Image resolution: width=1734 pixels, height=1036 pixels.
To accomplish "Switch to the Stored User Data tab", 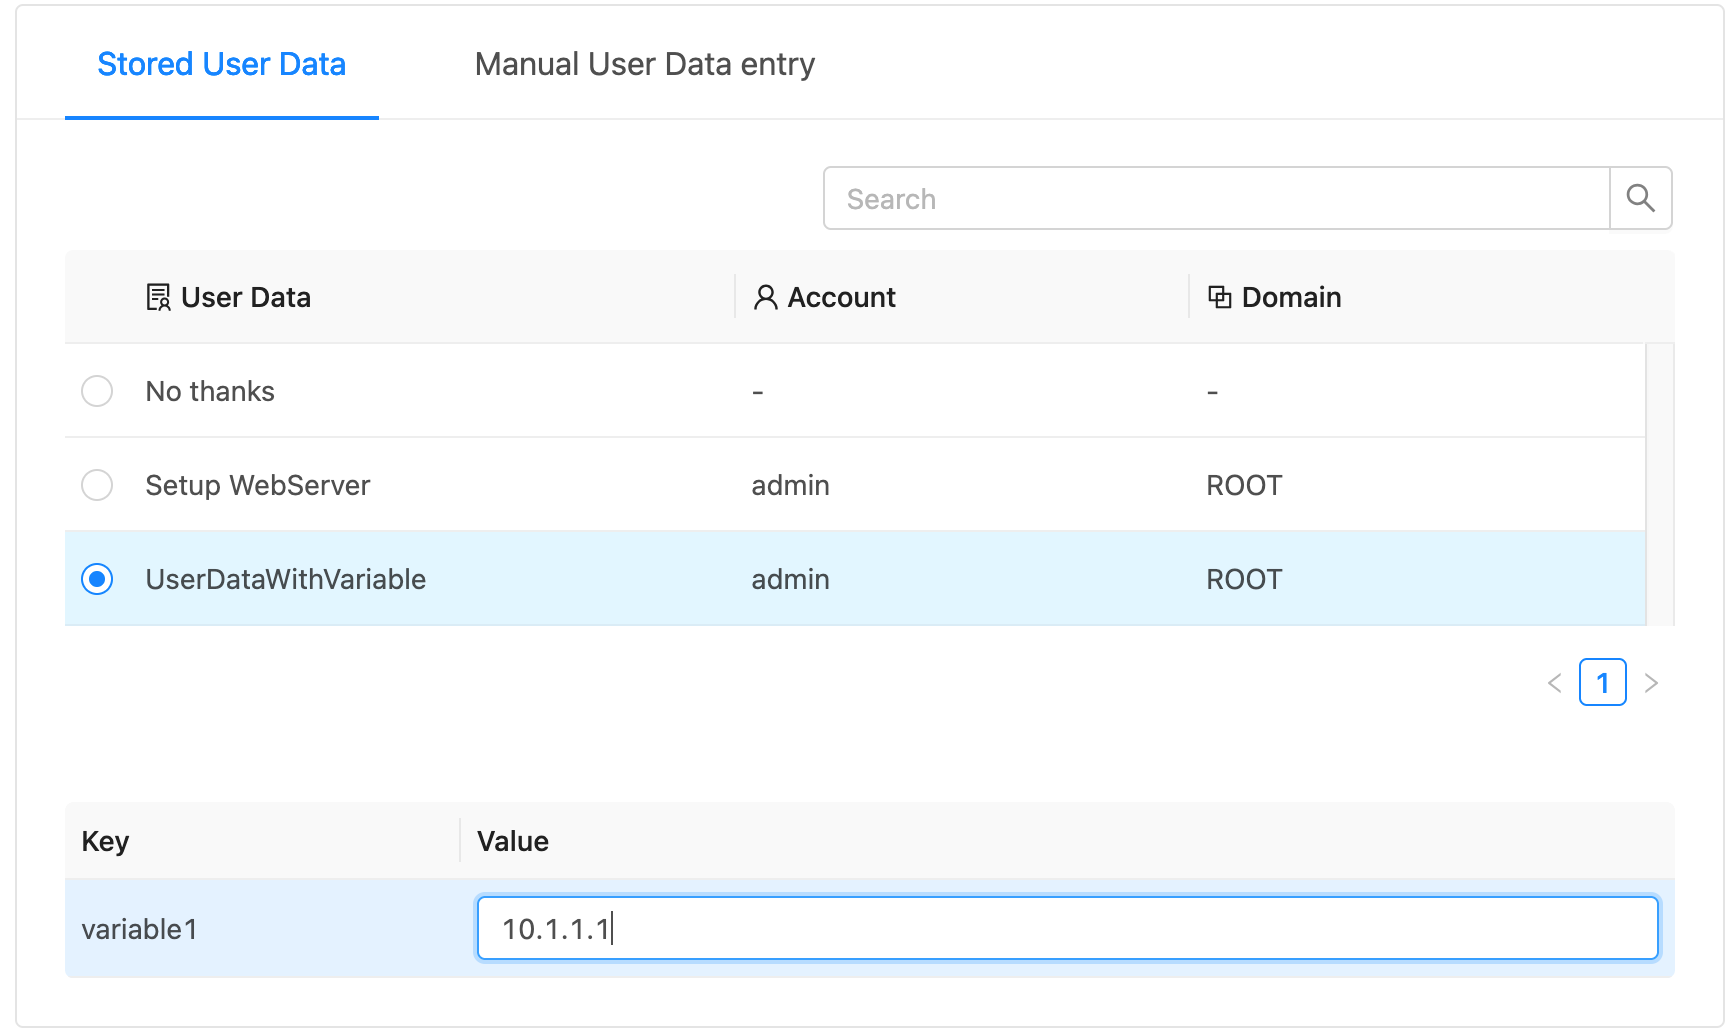I will (221, 63).
